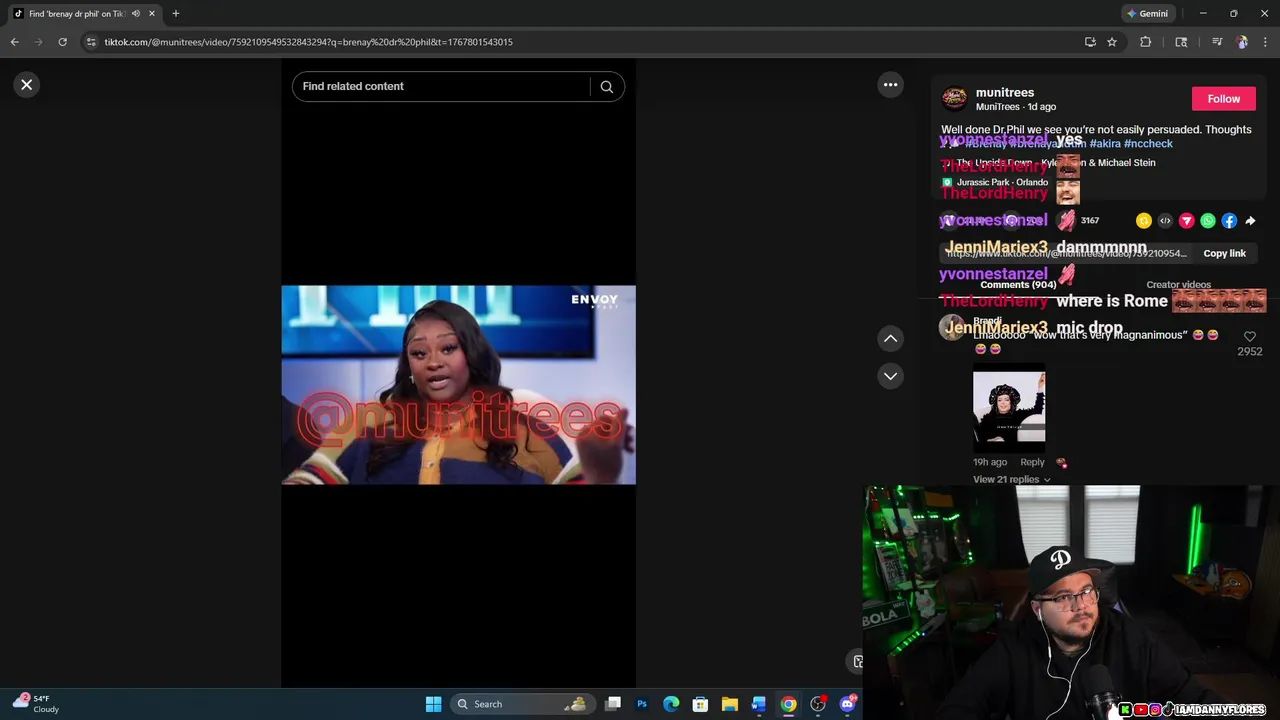The height and width of the screenshot is (720, 1280).
Task: Open Google Lens search icon in toolbar
Action: (1181, 42)
